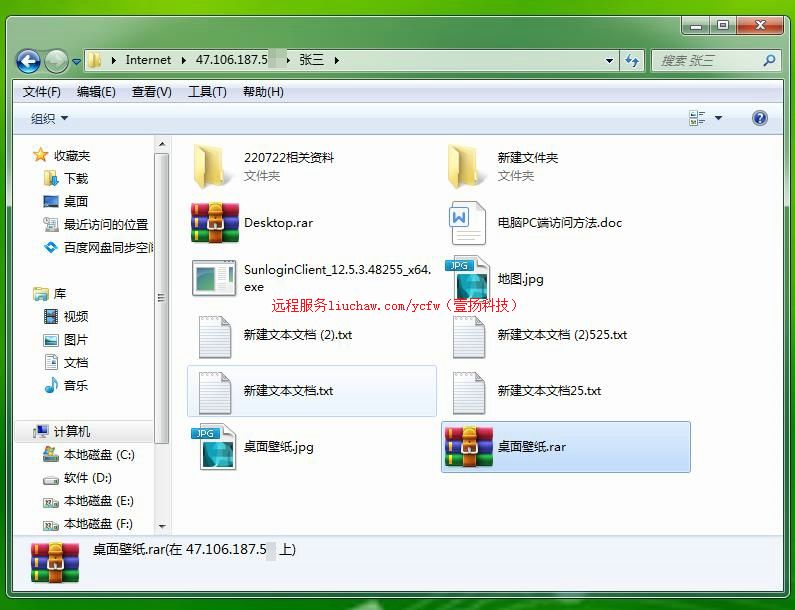Open the Desktop.rar archive icon
795x610 pixels.
coord(215,223)
